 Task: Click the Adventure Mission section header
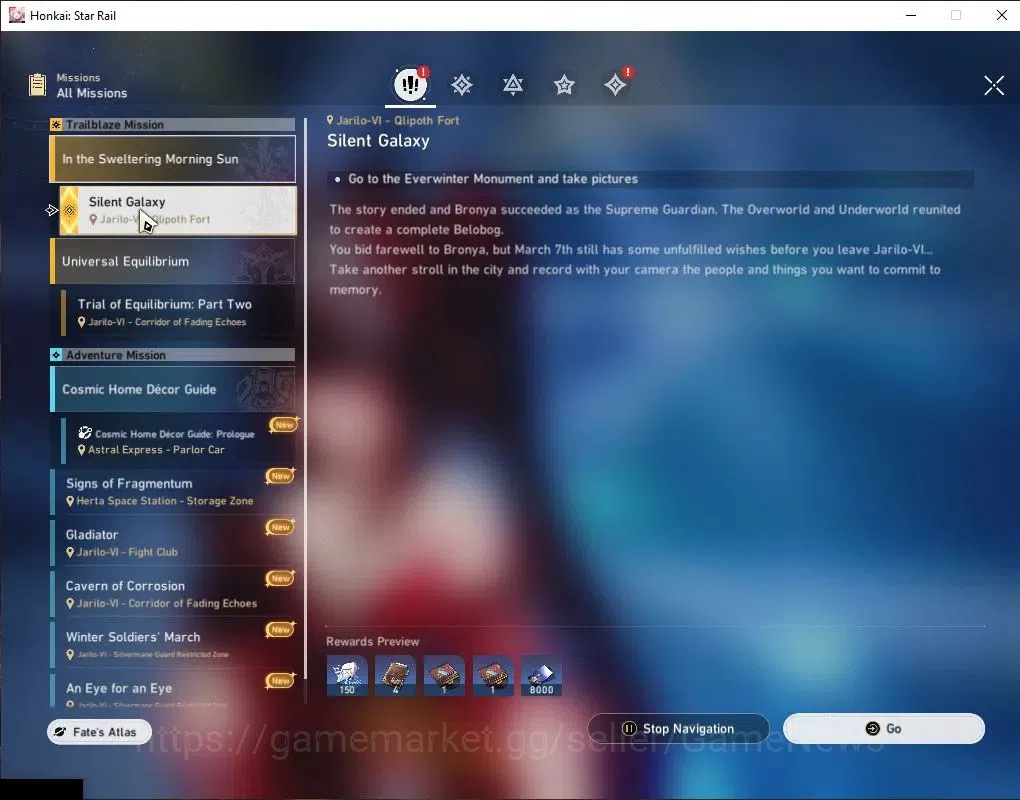[x=172, y=354]
